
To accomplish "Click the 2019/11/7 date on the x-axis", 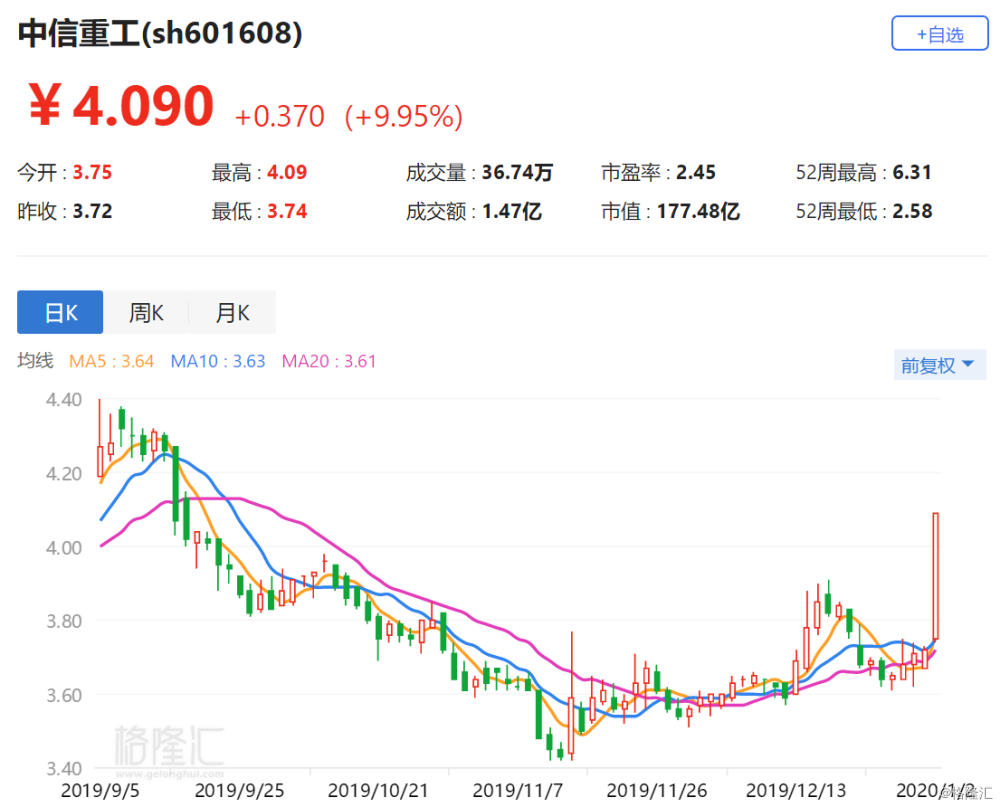I will [x=517, y=790].
